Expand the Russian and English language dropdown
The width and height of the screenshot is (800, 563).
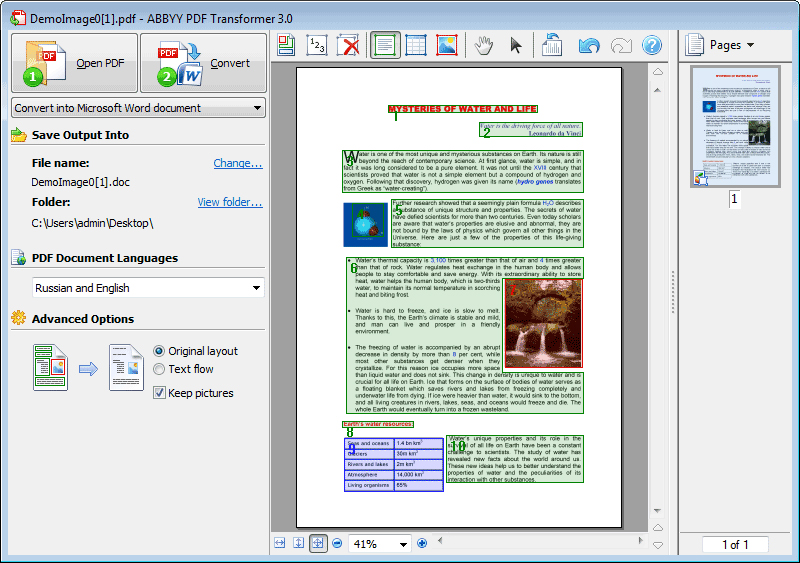click(x=148, y=288)
